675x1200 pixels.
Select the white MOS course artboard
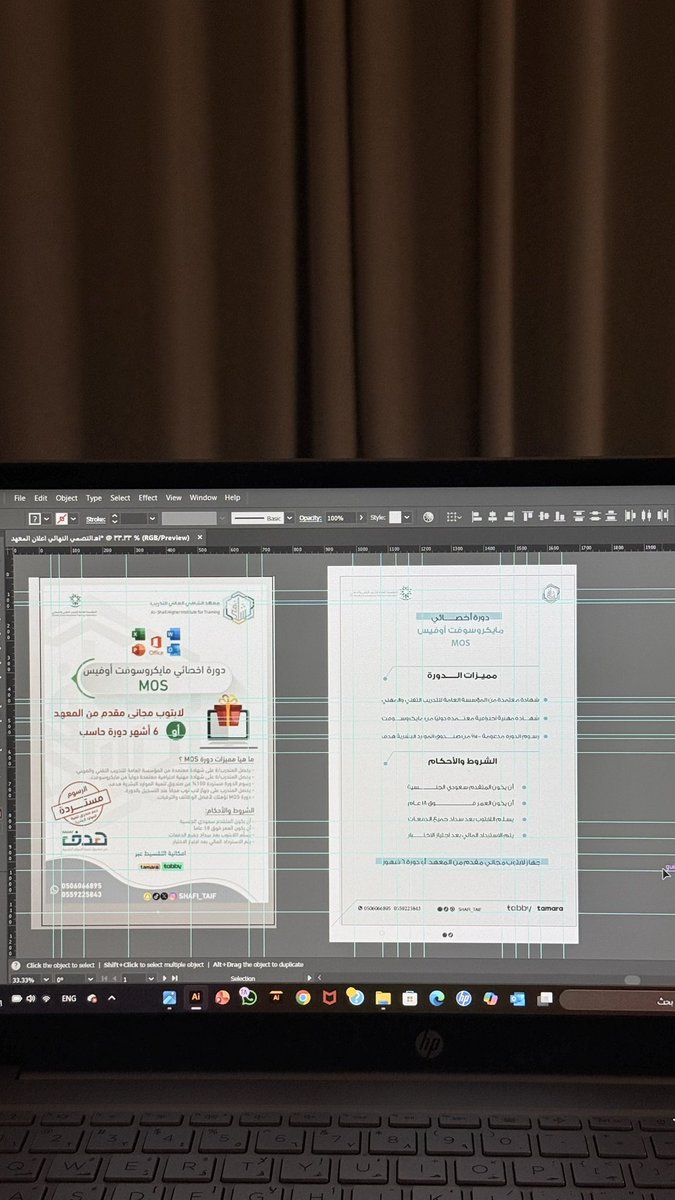(x=452, y=753)
